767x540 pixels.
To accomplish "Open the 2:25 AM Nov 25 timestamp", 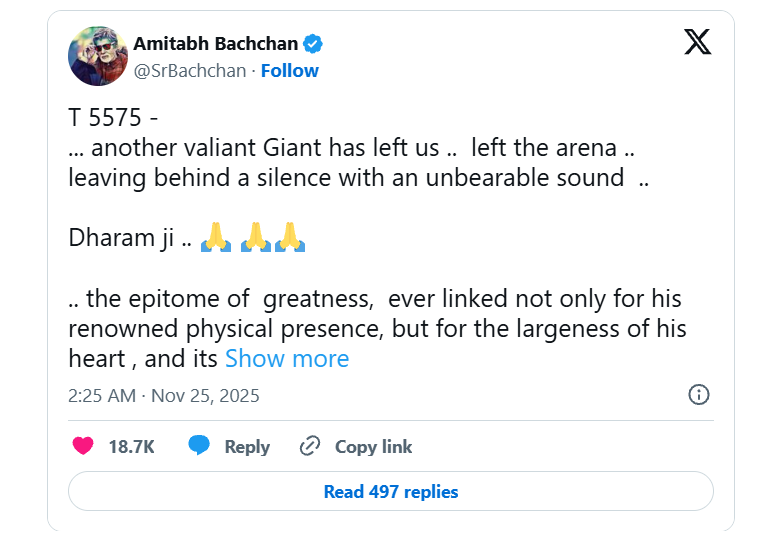I will [163, 395].
